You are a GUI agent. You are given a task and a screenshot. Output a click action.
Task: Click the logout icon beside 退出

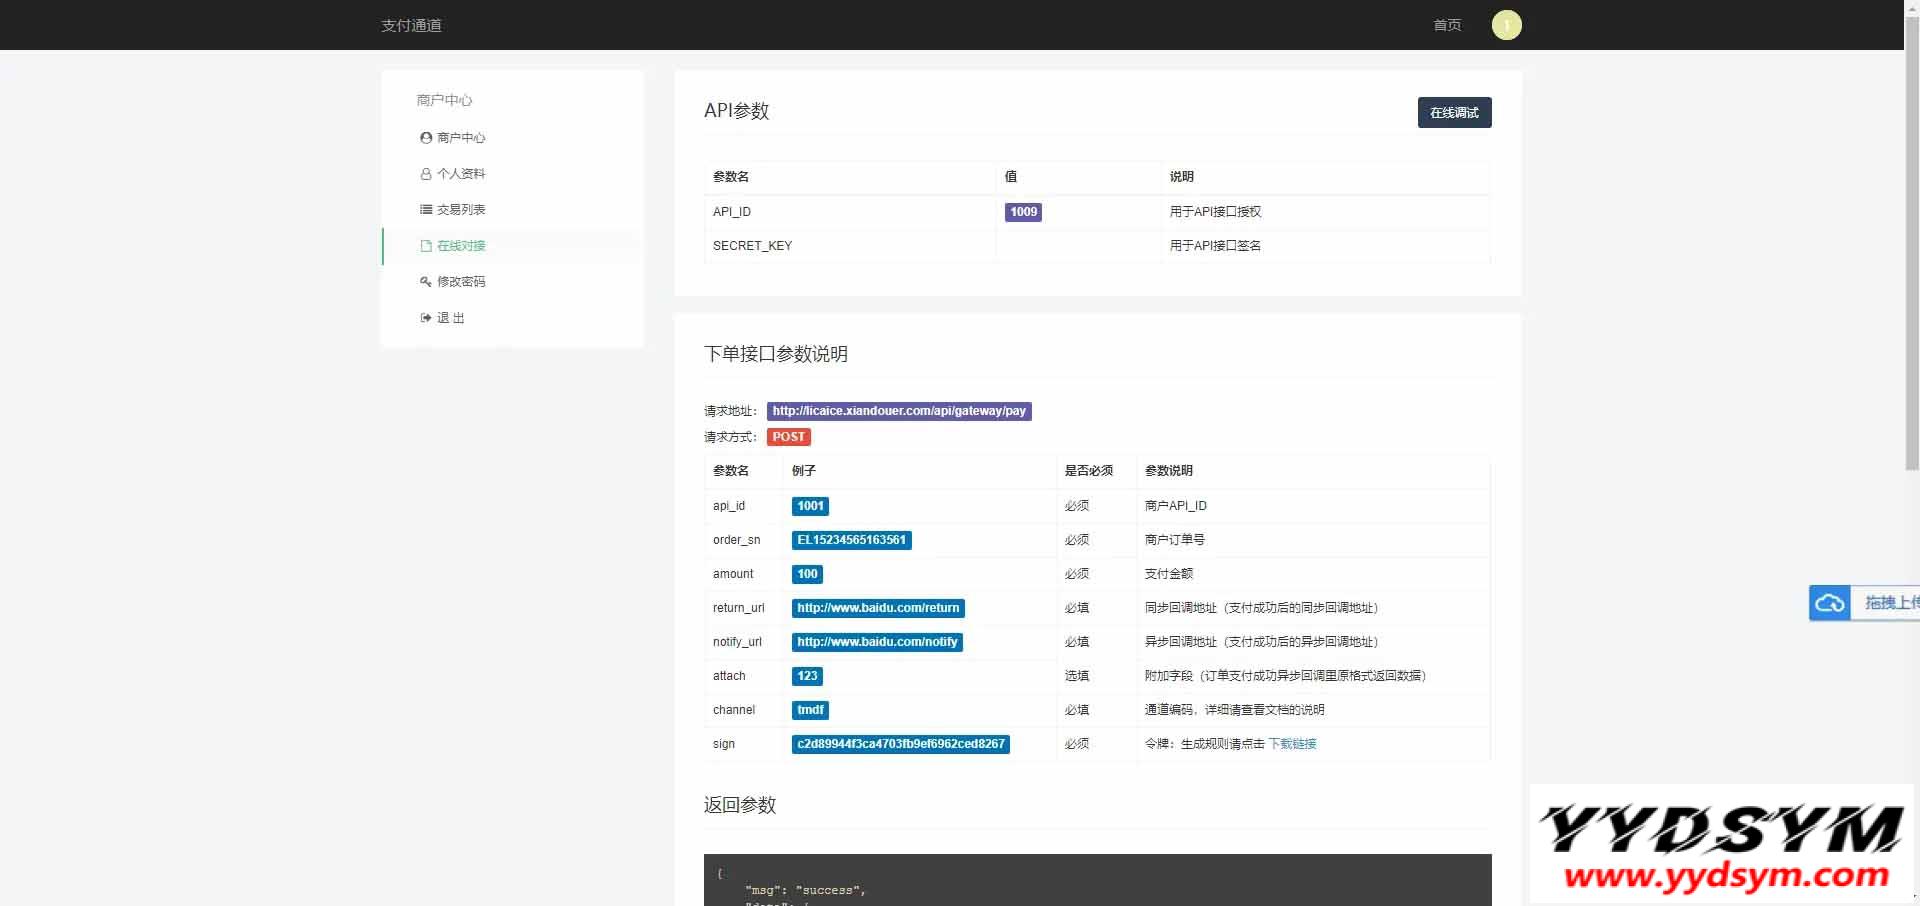[426, 318]
